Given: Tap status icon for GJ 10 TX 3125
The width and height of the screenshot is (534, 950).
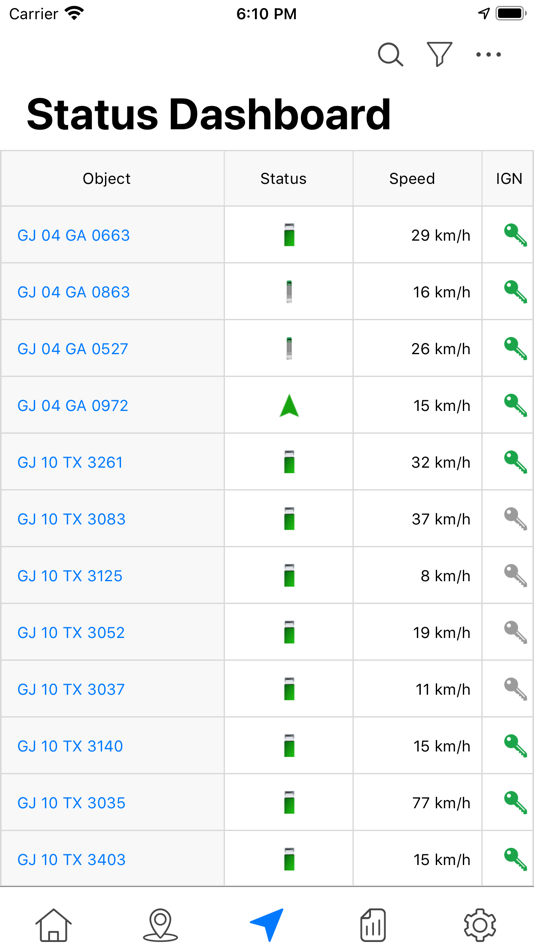Looking at the screenshot, I should pos(289,576).
